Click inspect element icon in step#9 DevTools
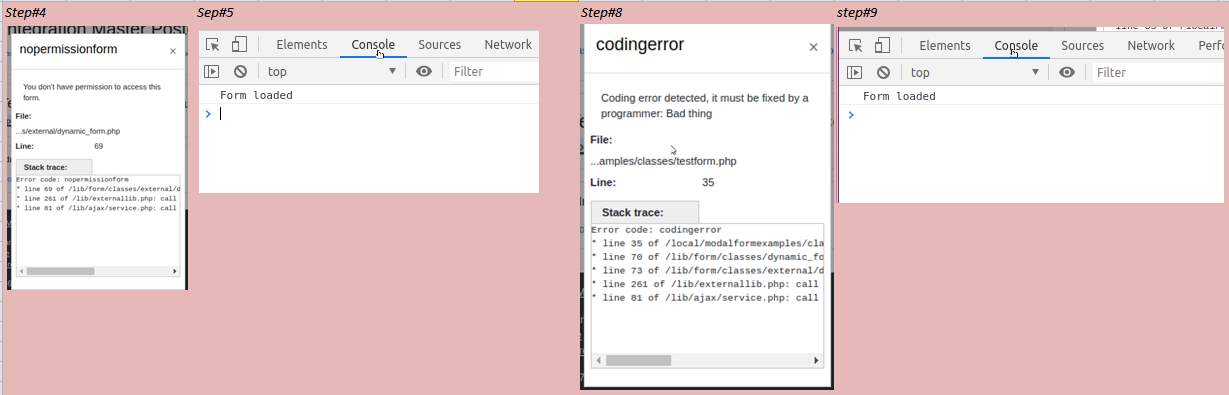 855,45
